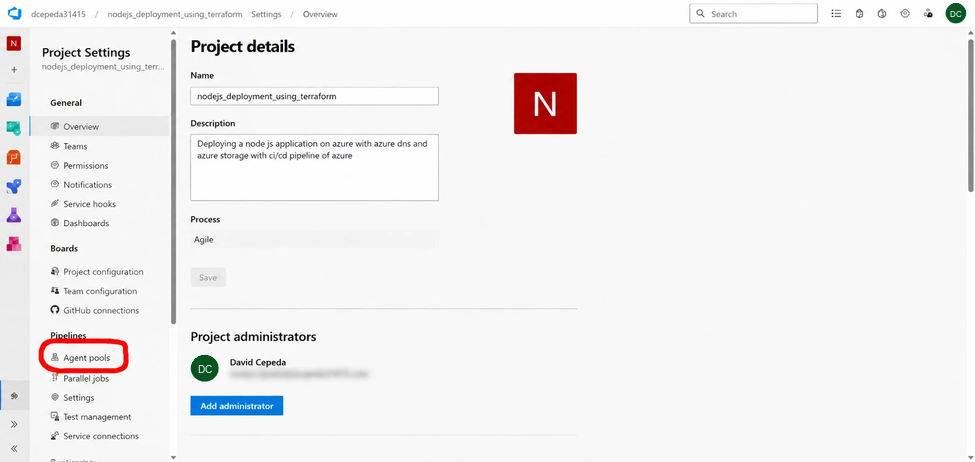Viewport: 975px width, 462px height.
Task: Click the main page vertical scrollbar
Action: [x=971, y=115]
